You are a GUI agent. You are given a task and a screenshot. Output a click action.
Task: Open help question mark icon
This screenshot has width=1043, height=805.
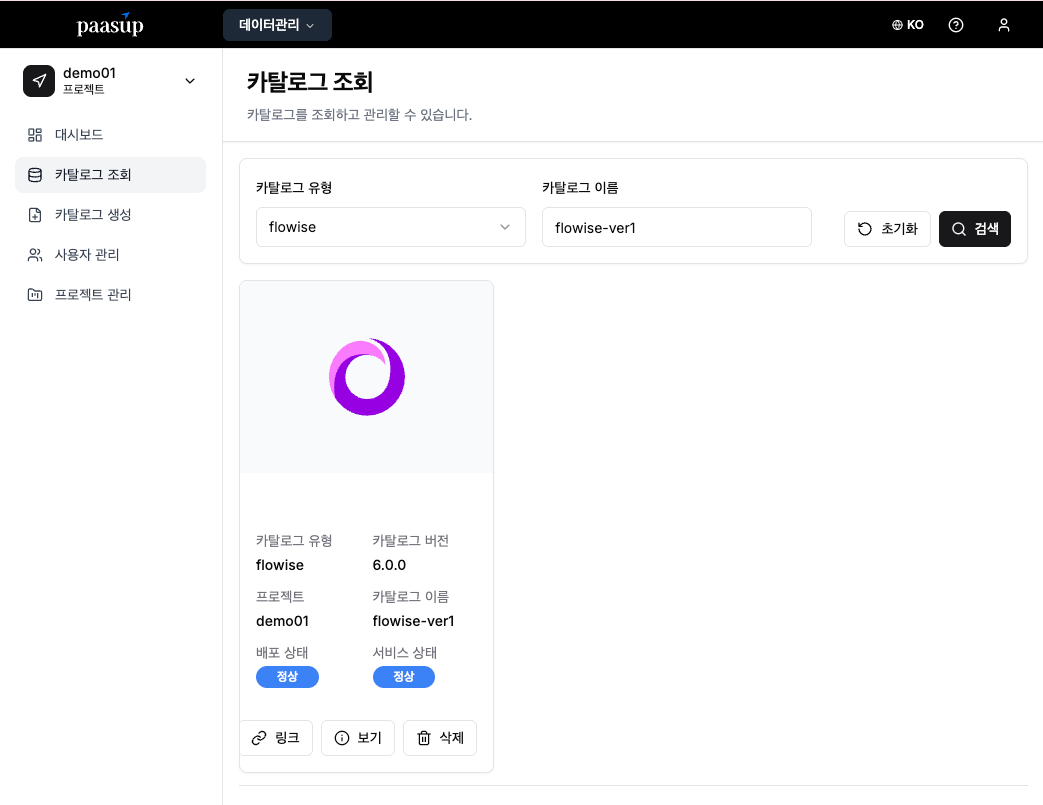(955, 25)
